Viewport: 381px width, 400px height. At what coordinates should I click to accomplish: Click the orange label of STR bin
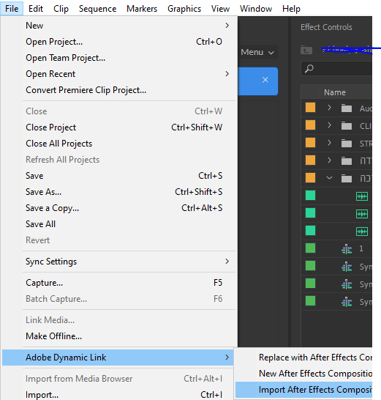(x=310, y=143)
